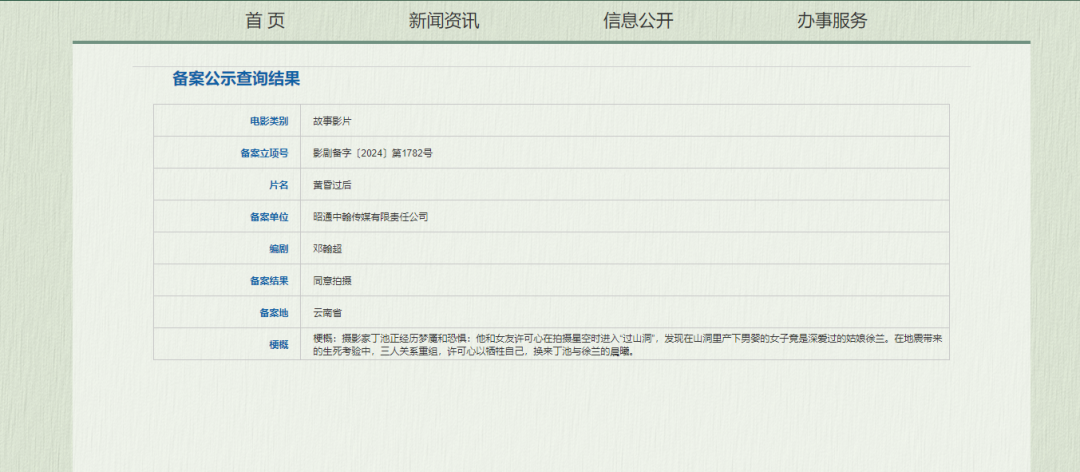This screenshot has height=472, width=1080.
Task: Click the 片名 label
Action: (279, 185)
